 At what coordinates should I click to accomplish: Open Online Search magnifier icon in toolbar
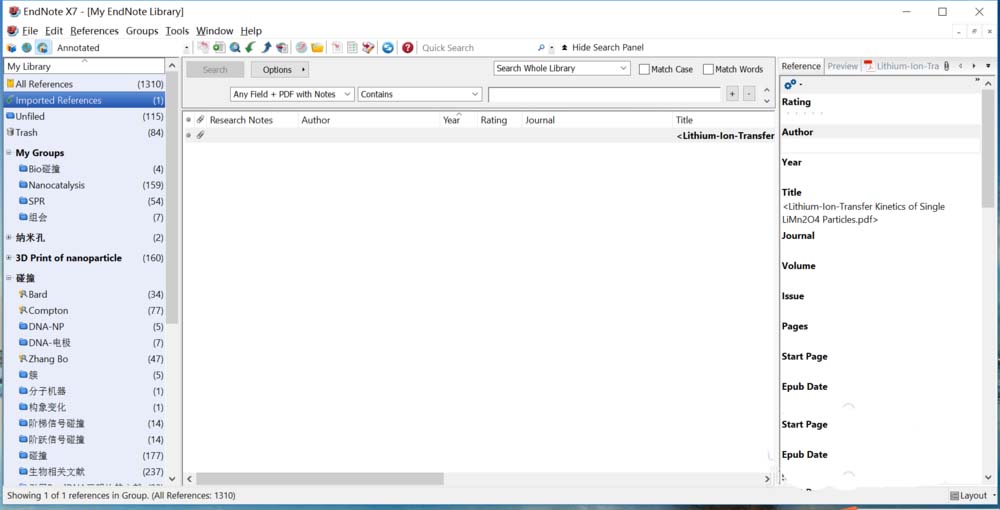pyautogui.click(x=235, y=48)
